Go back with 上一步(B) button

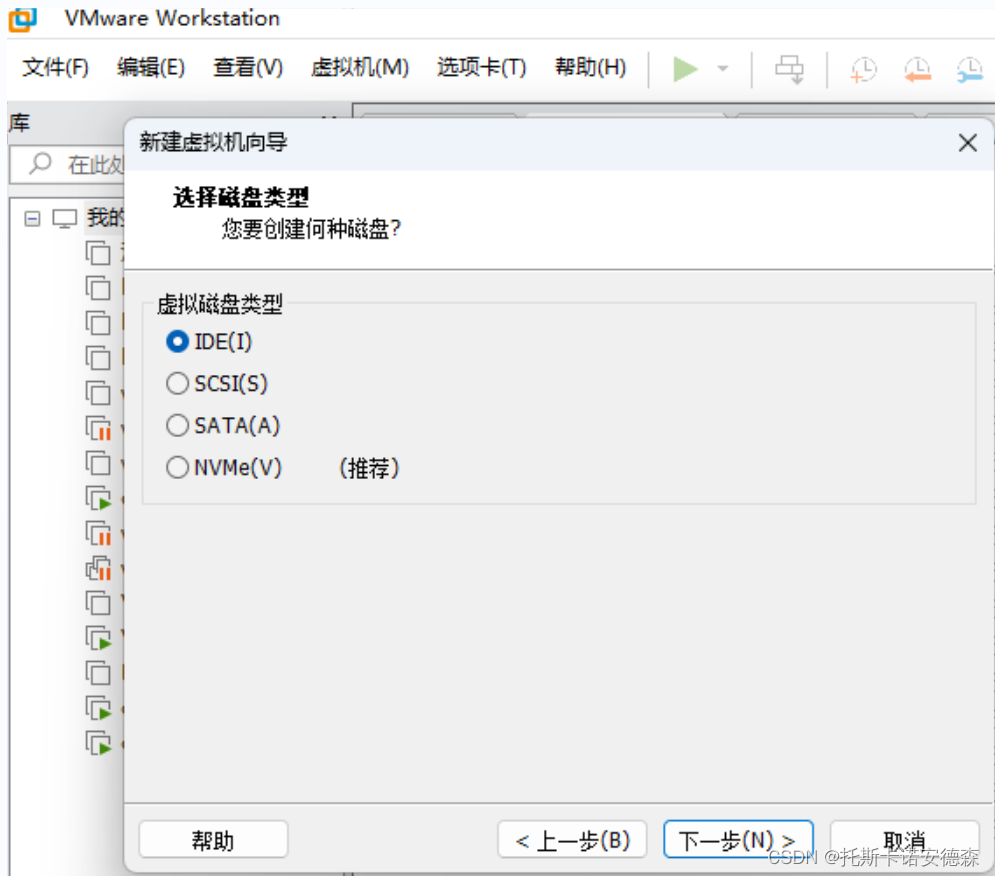click(572, 840)
